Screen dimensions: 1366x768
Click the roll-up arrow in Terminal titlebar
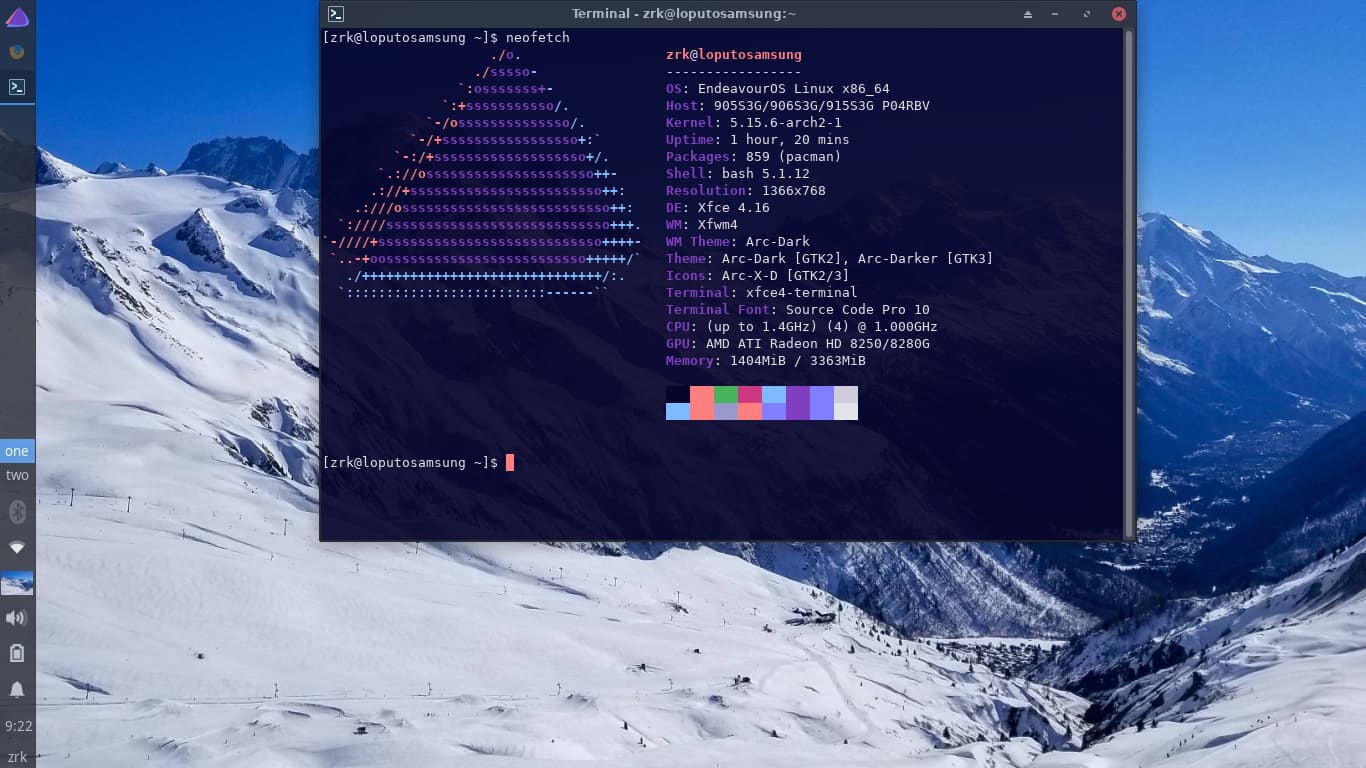coord(1028,14)
